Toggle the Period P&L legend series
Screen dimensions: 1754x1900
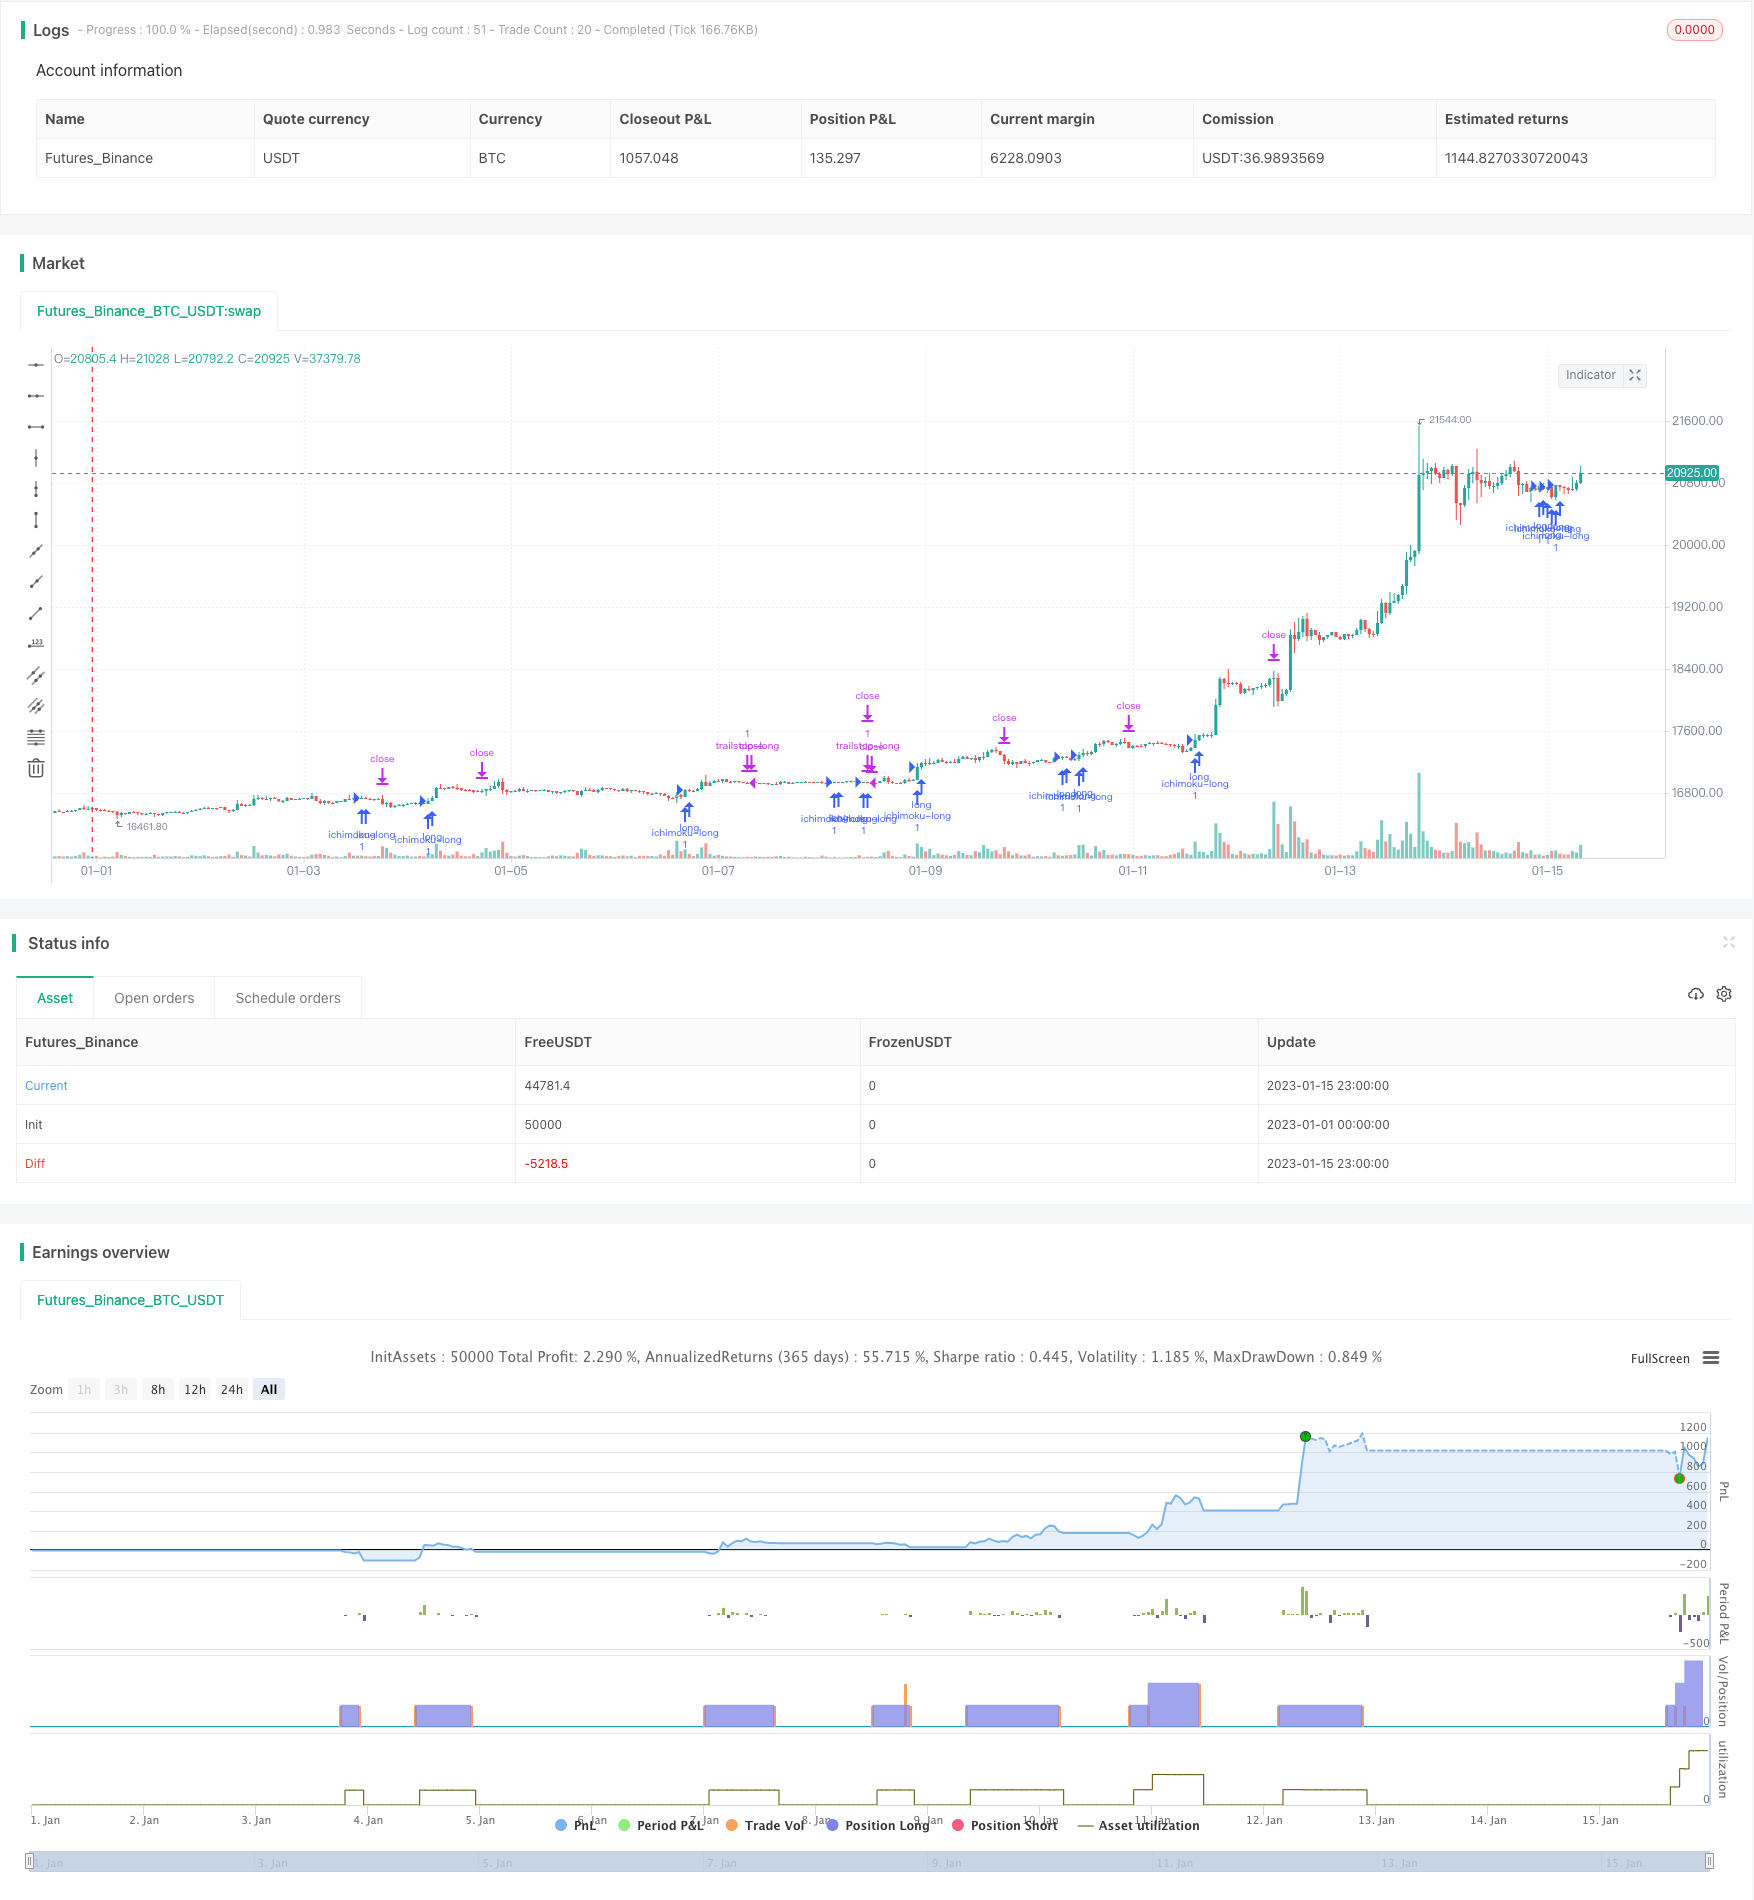coord(661,1825)
